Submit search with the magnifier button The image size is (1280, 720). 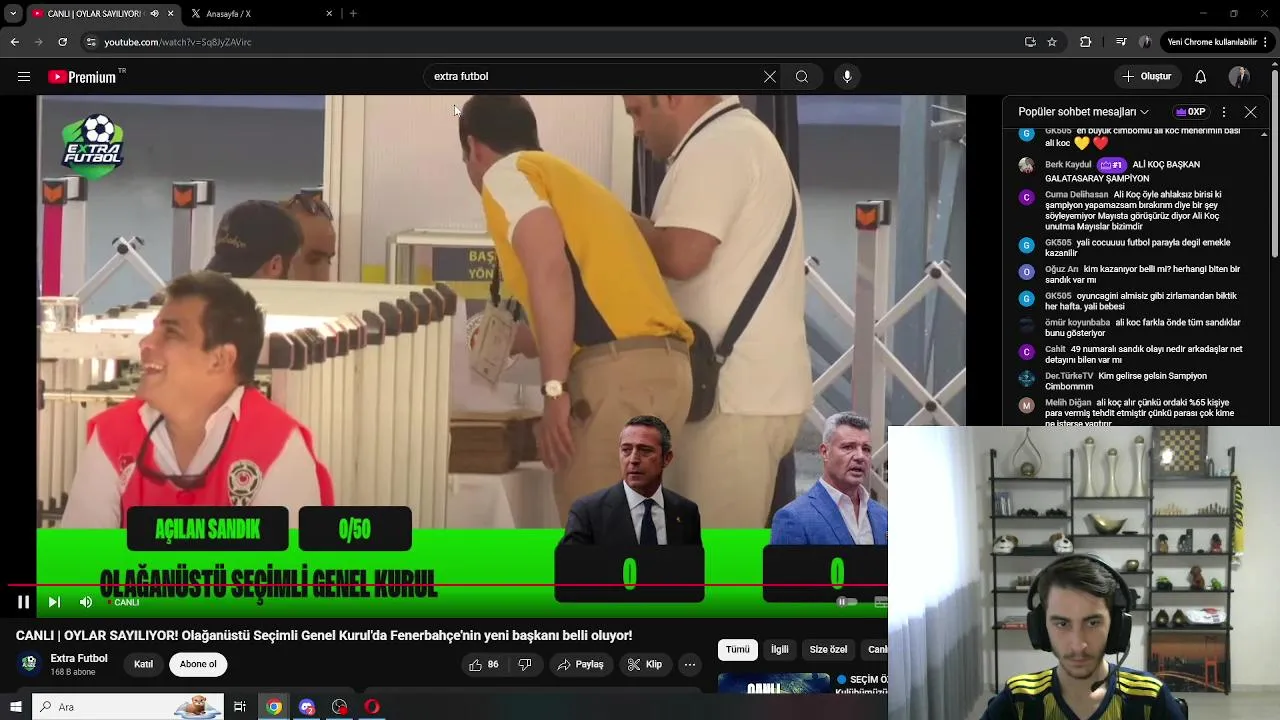802,77
